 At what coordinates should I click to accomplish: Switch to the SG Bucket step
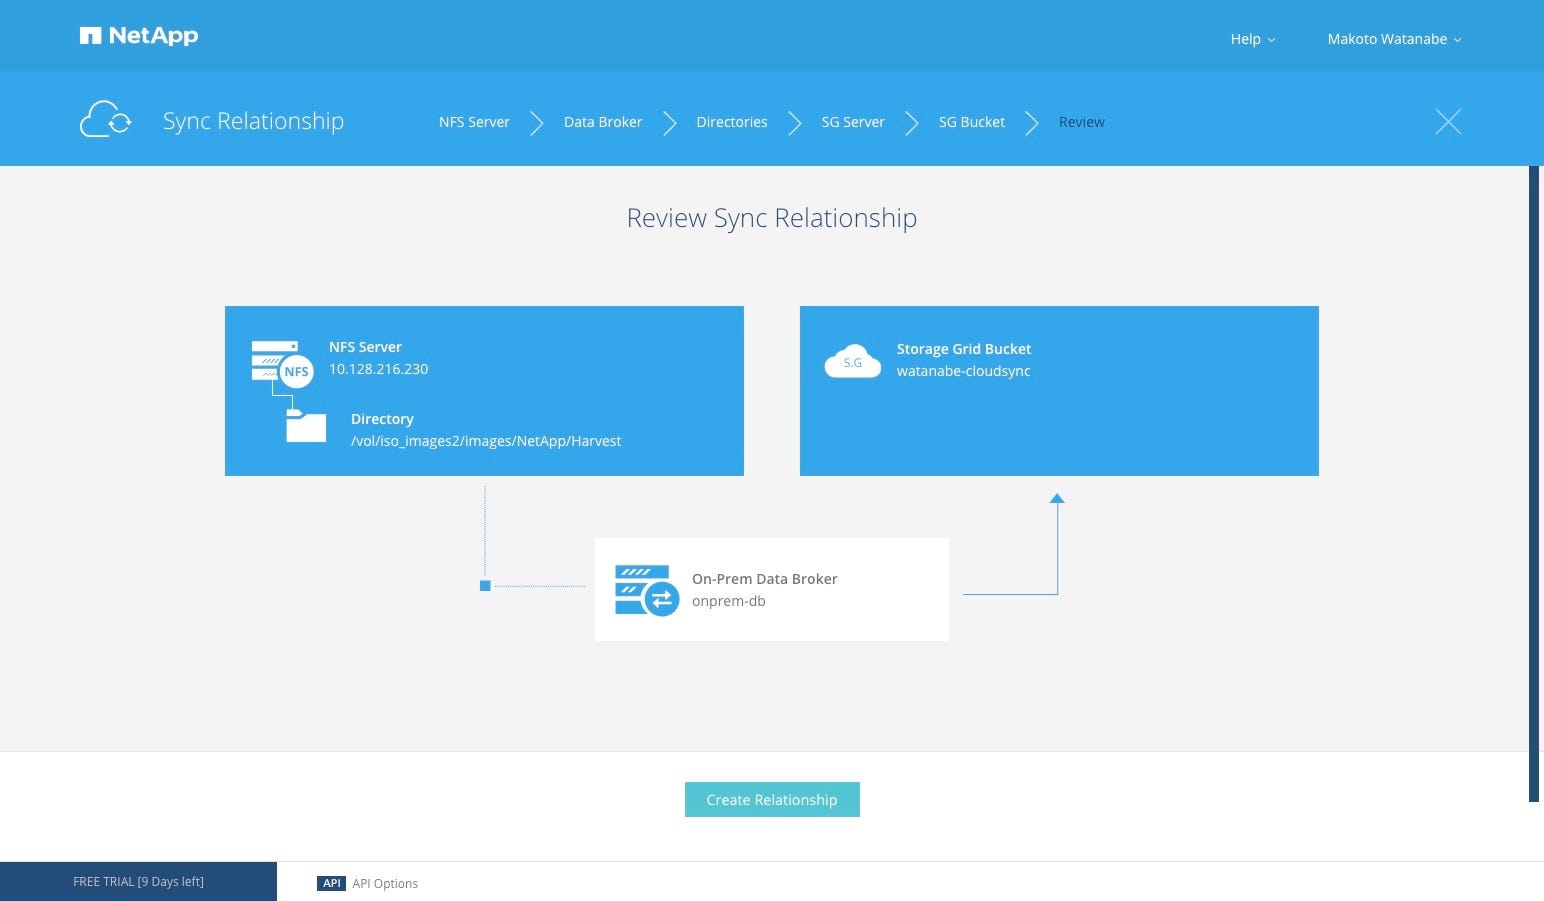point(971,121)
